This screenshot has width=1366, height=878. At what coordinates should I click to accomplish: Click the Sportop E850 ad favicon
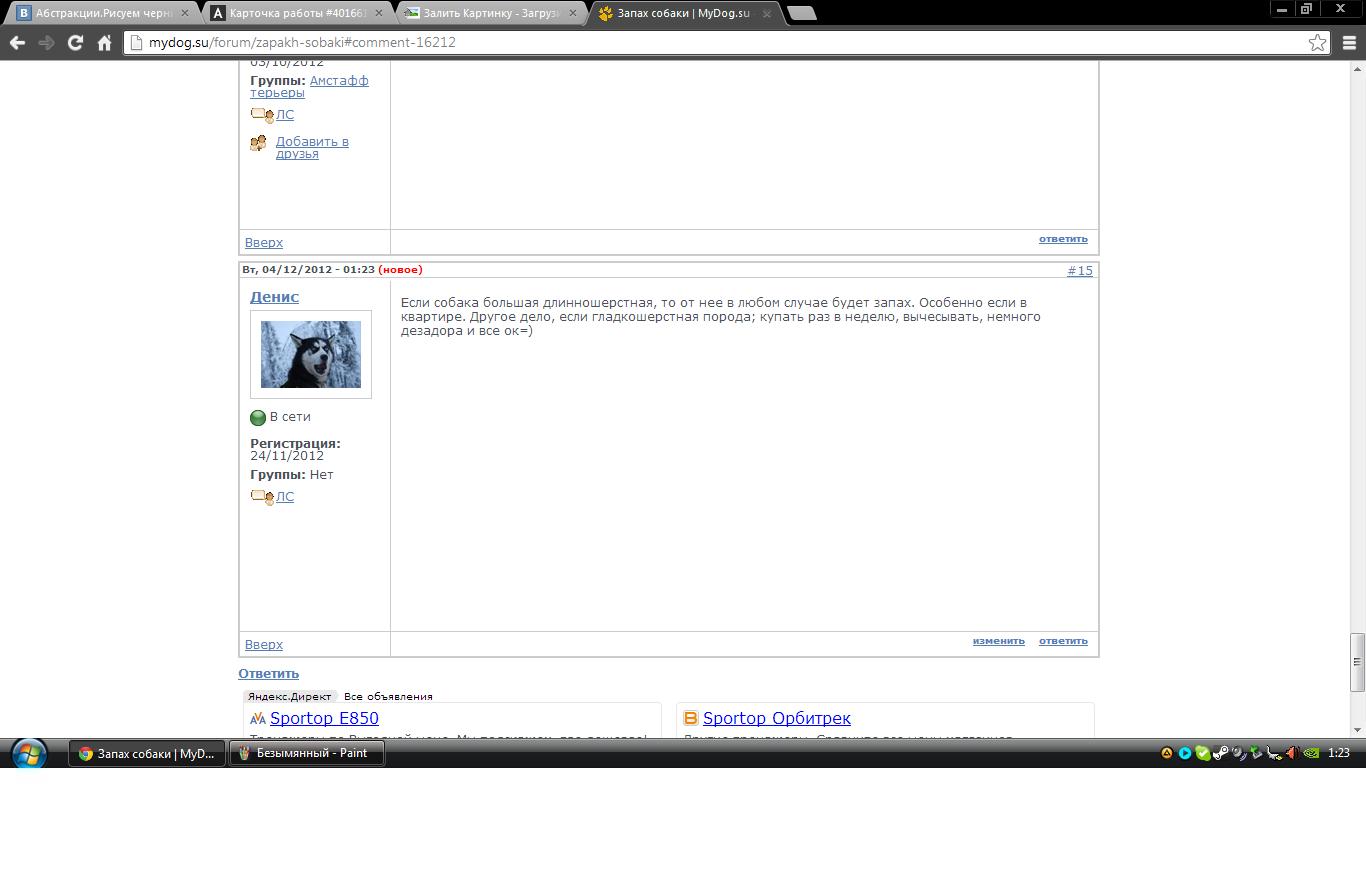pos(258,718)
